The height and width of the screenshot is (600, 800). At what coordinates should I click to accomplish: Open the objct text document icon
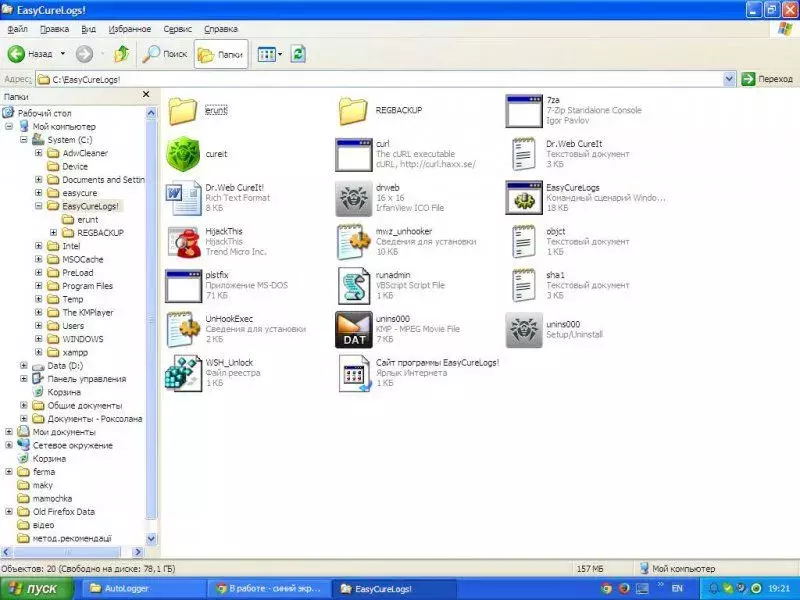pyautogui.click(x=524, y=242)
